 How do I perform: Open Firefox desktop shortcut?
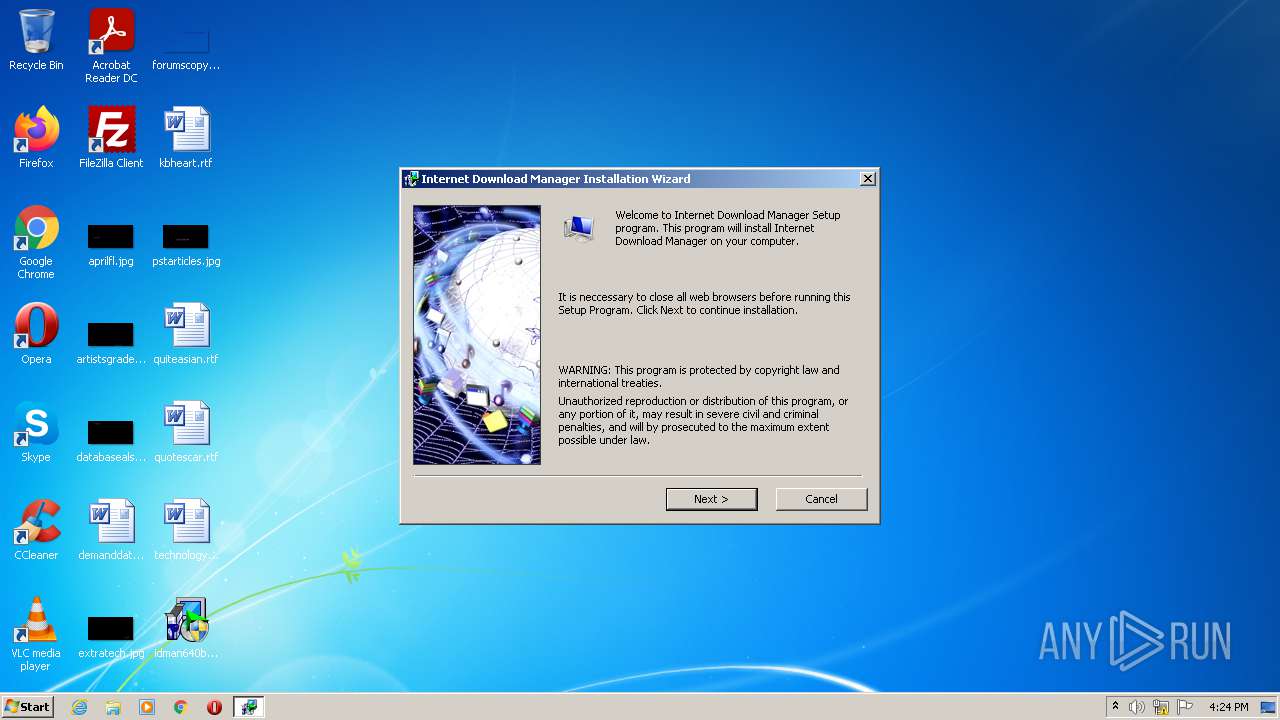click(36, 138)
